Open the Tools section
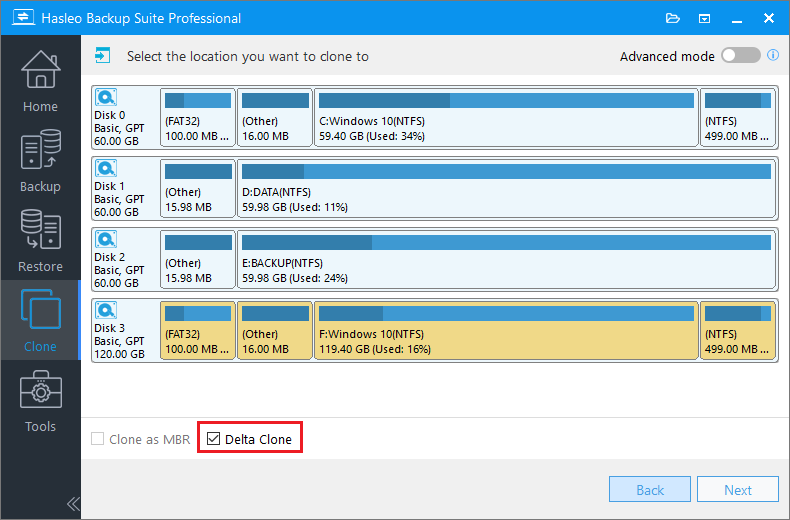790x520 pixels. (x=40, y=400)
